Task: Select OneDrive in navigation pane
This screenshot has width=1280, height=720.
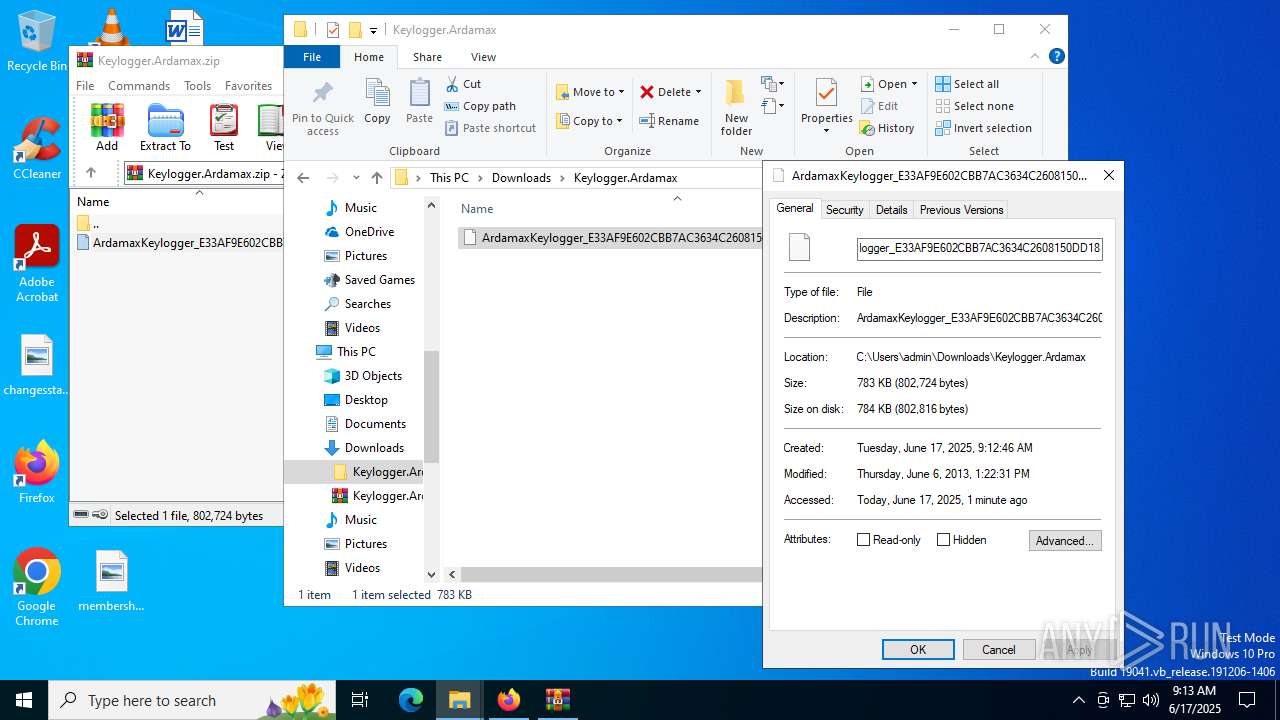Action: coord(369,232)
